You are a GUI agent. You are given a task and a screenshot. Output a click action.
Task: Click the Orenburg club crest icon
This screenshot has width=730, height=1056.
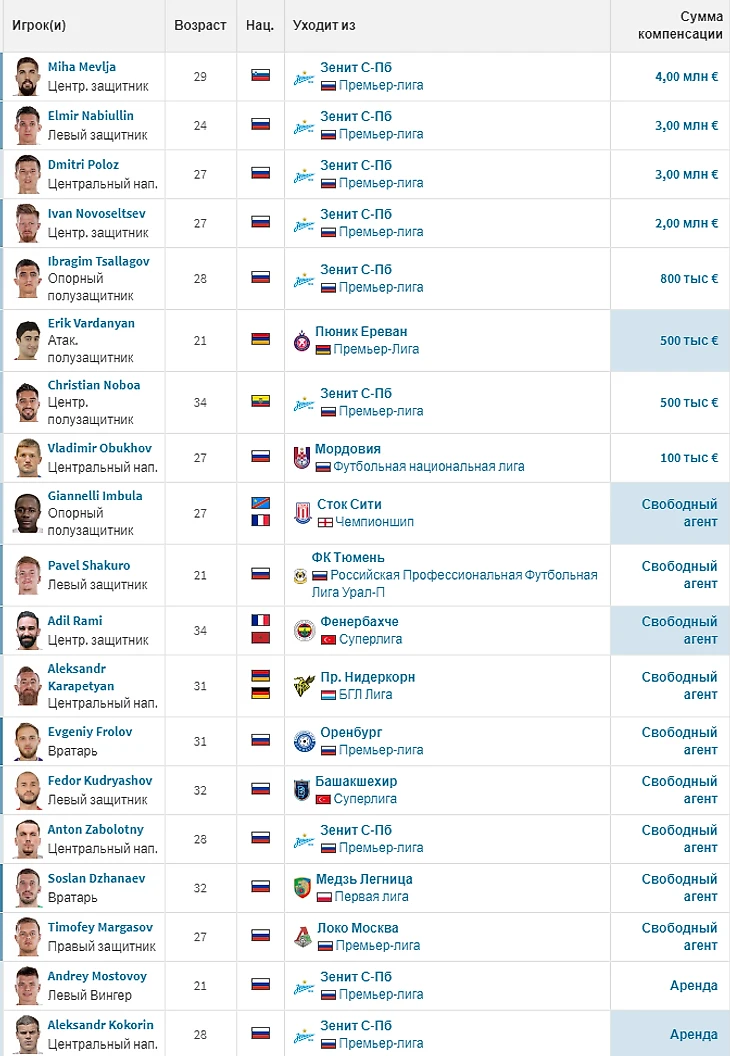click(x=304, y=741)
